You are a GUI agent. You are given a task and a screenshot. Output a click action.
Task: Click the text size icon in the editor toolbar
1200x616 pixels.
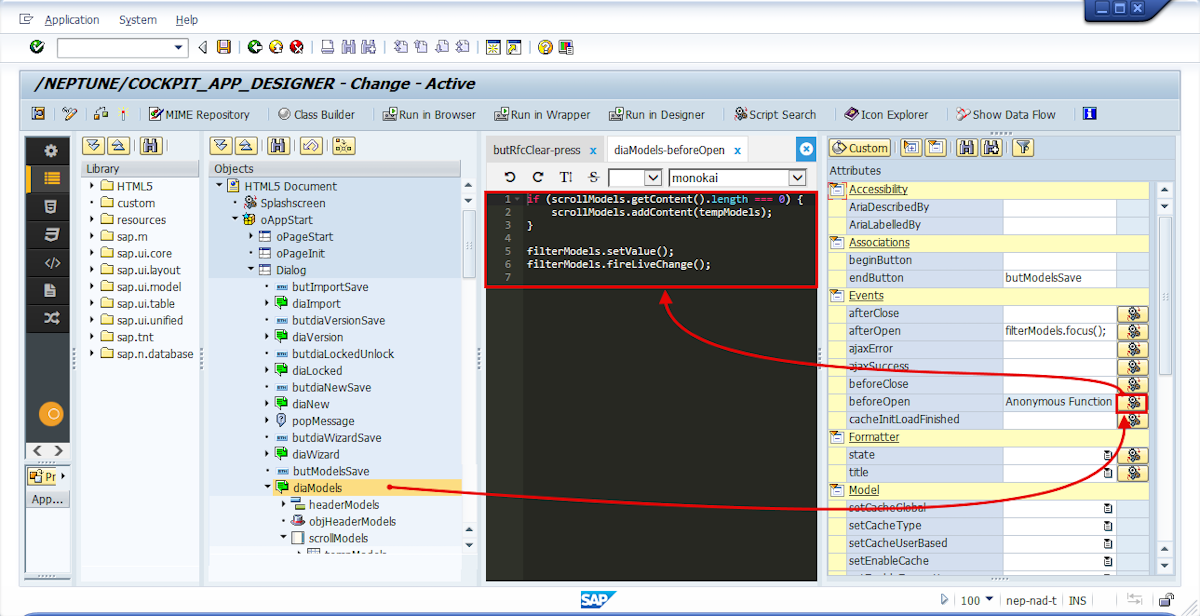pos(566,177)
